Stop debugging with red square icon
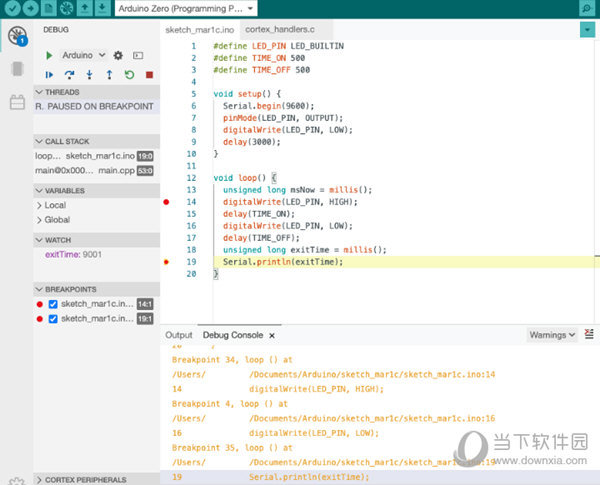This screenshot has height=485, width=600. pyautogui.click(x=149, y=75)
